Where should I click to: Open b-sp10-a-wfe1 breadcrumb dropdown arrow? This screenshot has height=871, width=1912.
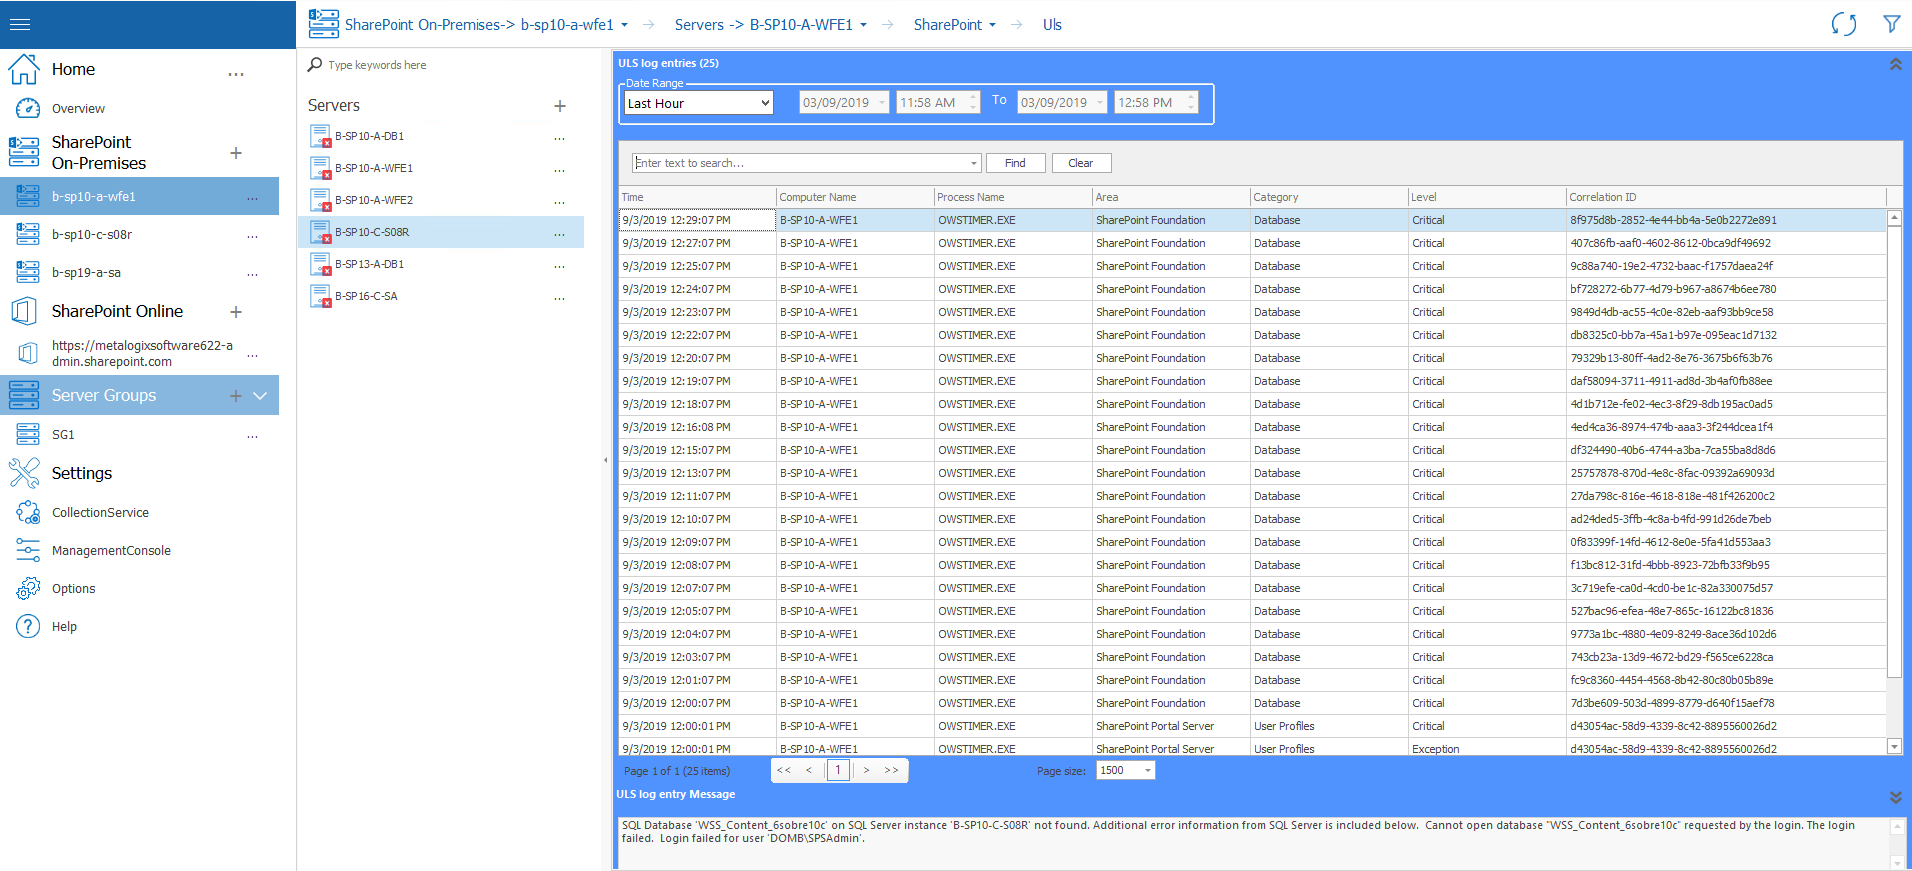click(625, 25)
